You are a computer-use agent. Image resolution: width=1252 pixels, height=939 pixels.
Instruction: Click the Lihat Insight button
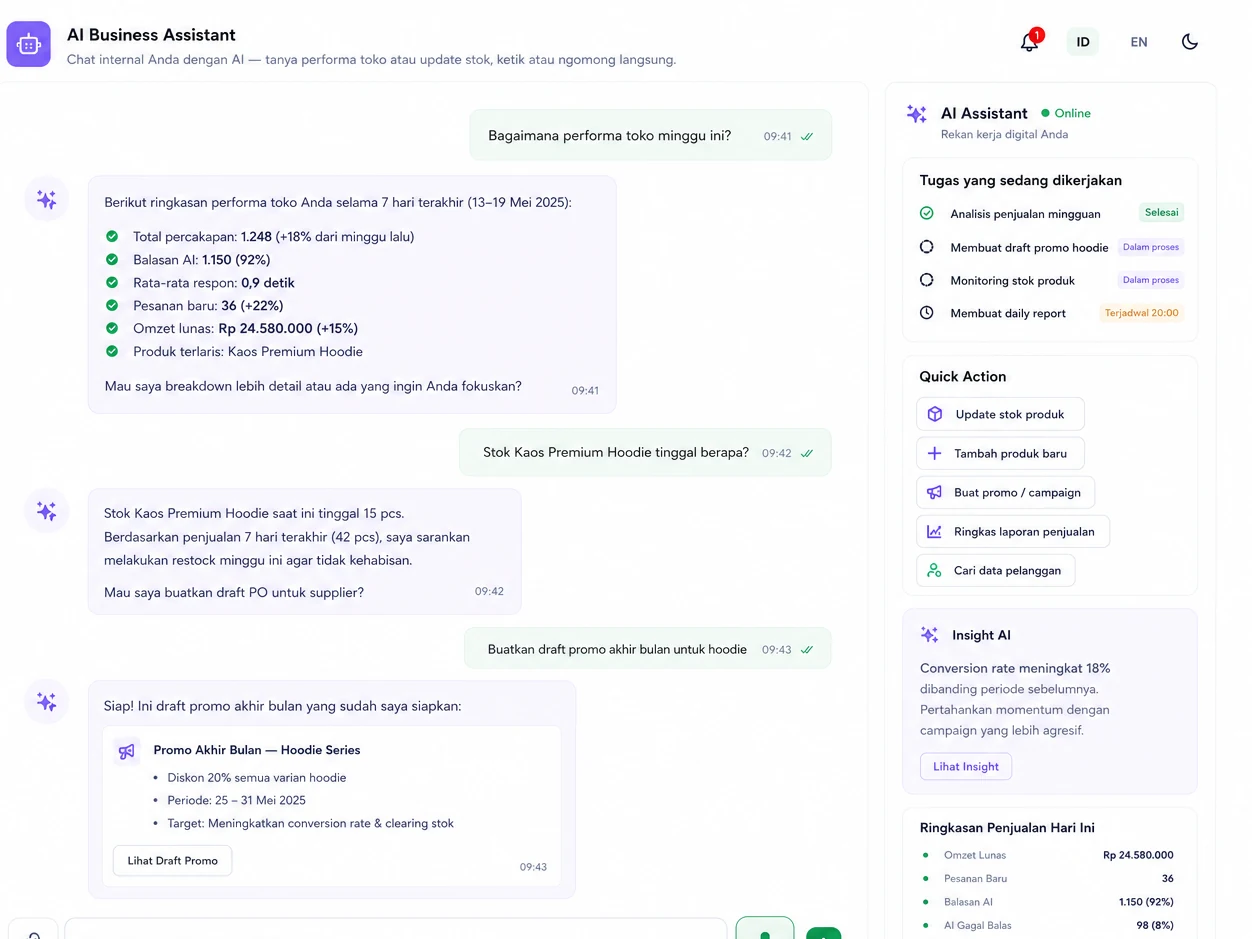click(966, 766)
